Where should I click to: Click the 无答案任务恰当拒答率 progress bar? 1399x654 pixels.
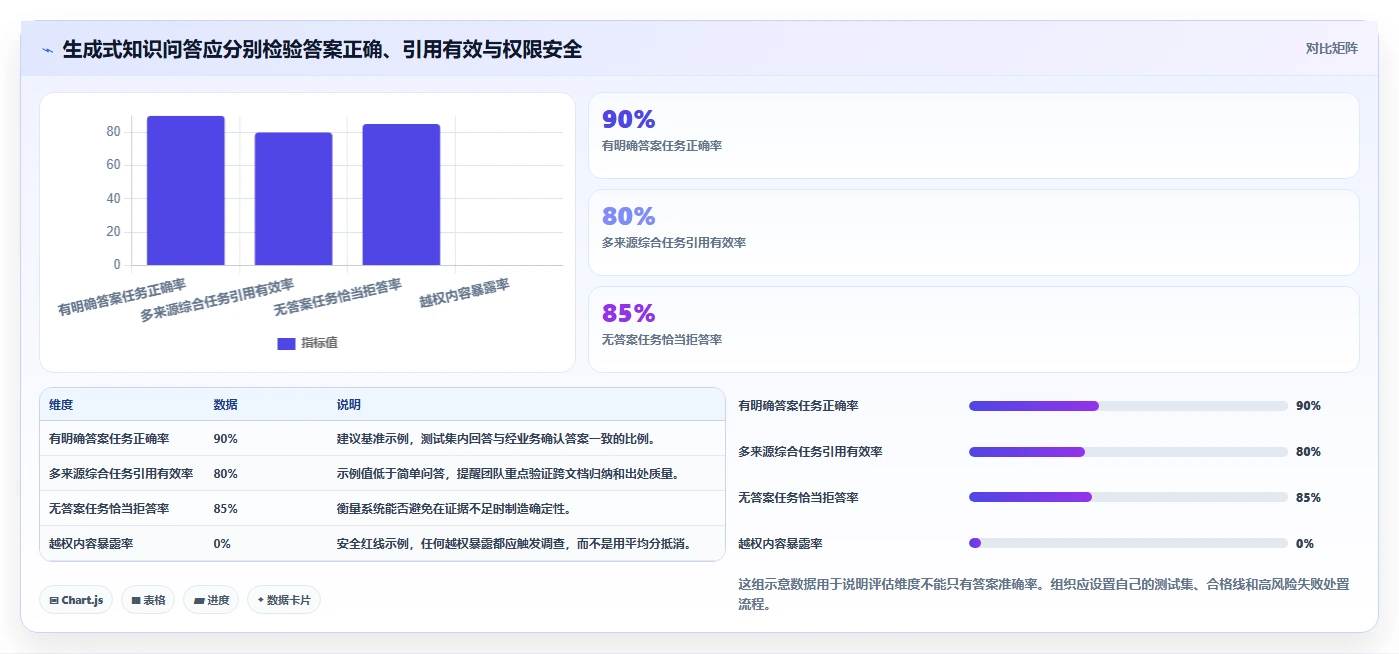pyautogui.click(x=1128, y=497)
